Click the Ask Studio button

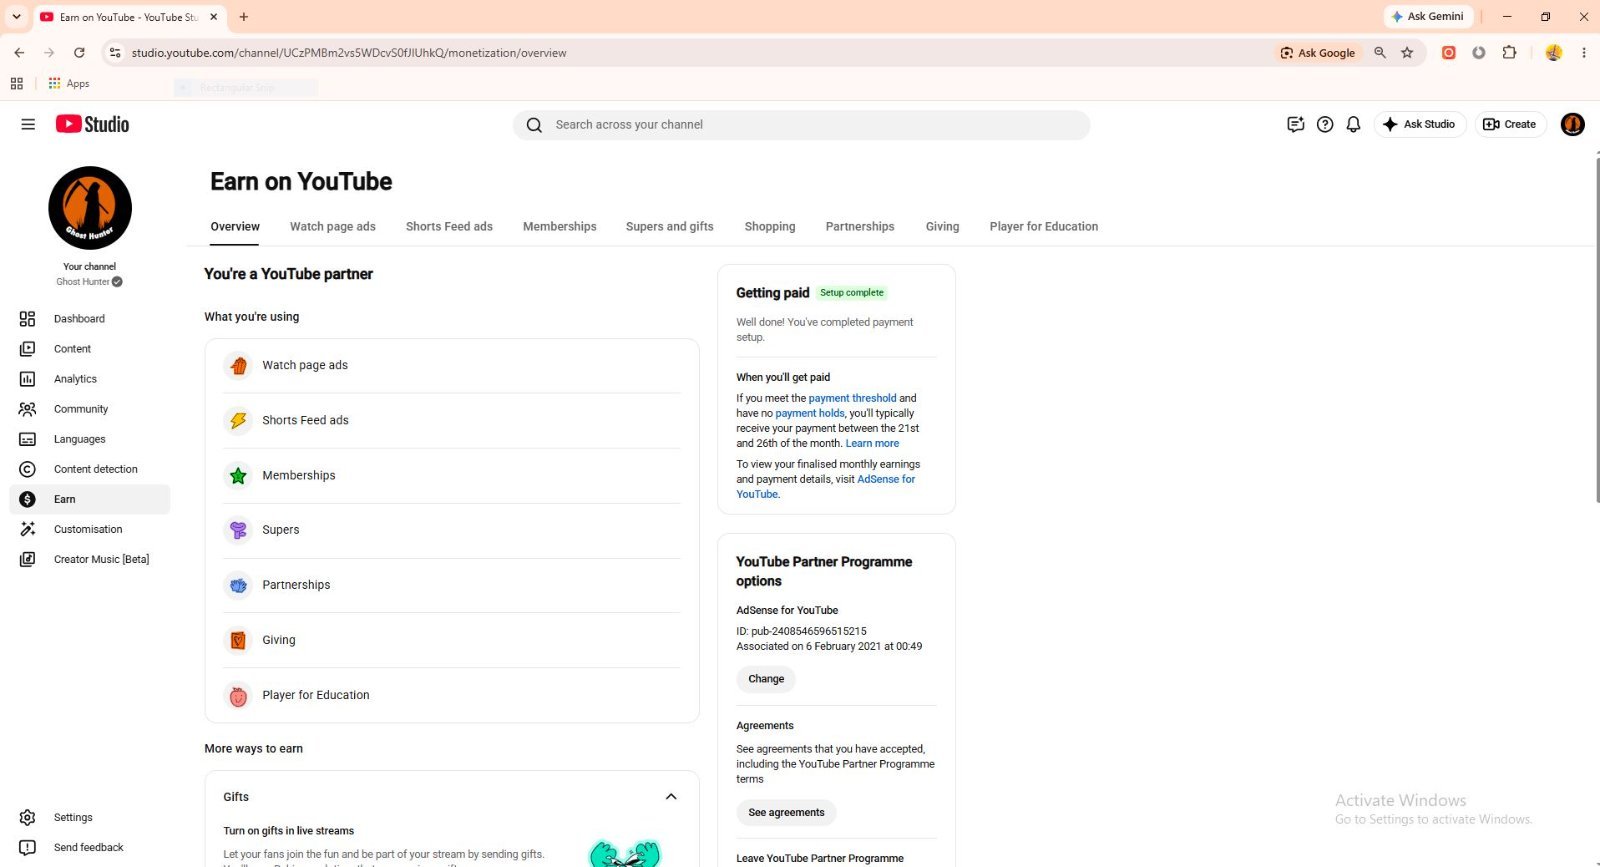1420,124
